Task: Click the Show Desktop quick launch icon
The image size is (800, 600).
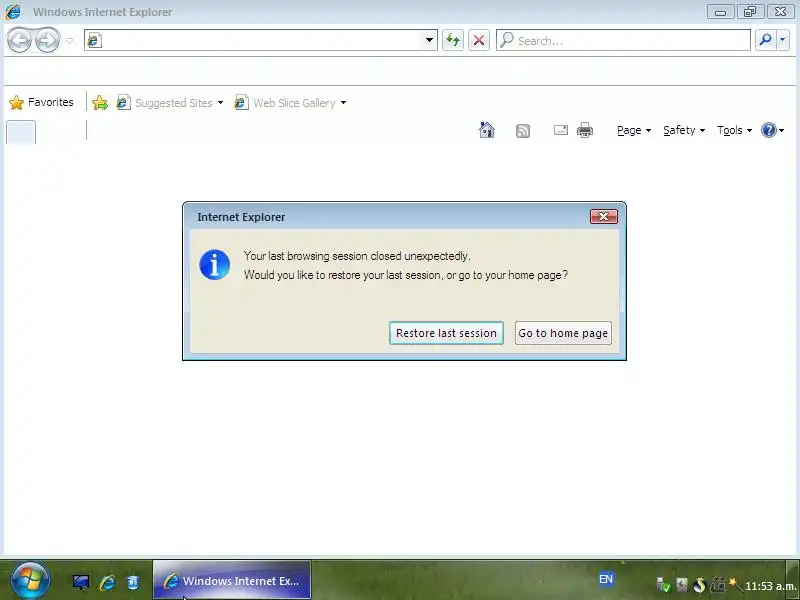Action: pyautogui.click(x=81, y=582)
